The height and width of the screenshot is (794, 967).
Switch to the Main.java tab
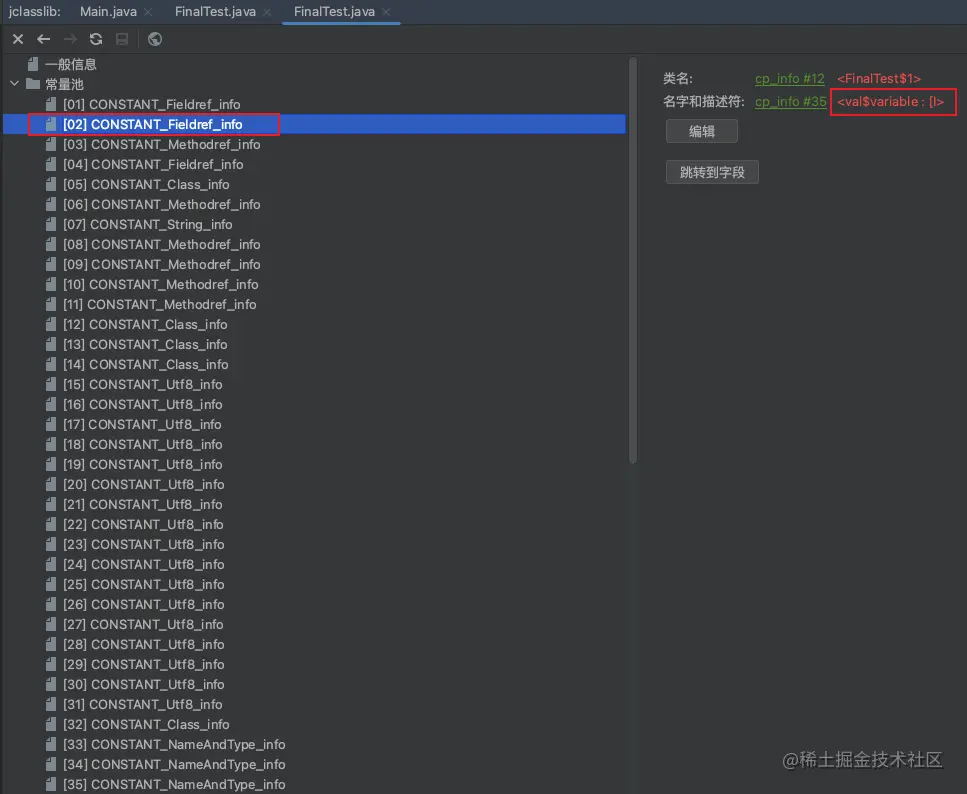click(109, 12)
